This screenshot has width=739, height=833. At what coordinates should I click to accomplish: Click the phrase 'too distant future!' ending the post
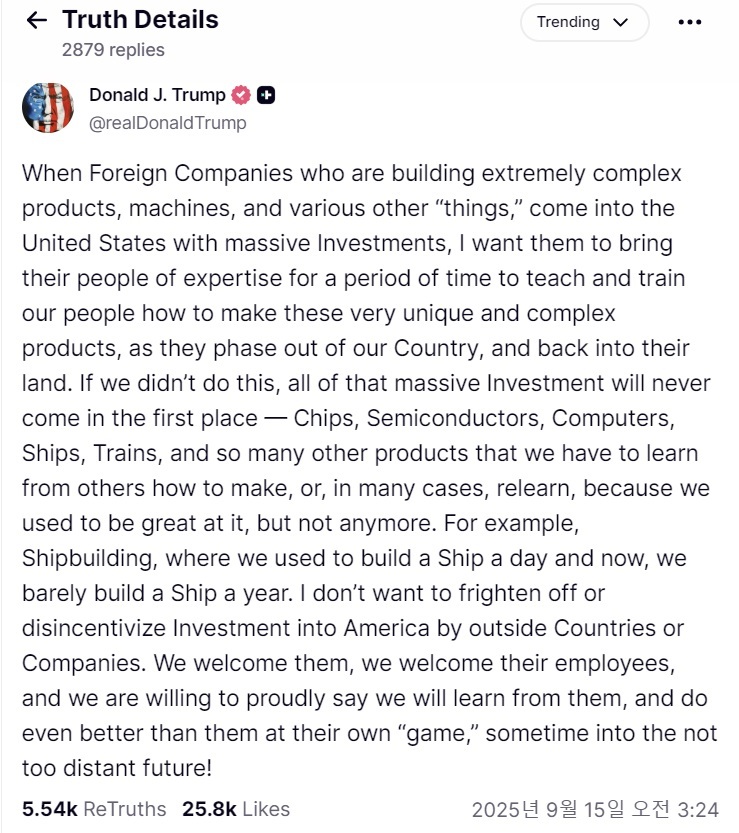coord(117,768)
